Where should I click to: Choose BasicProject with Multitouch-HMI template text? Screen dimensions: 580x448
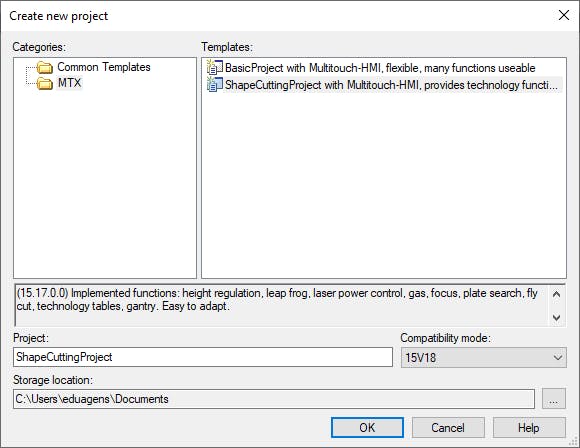[380, 68]
